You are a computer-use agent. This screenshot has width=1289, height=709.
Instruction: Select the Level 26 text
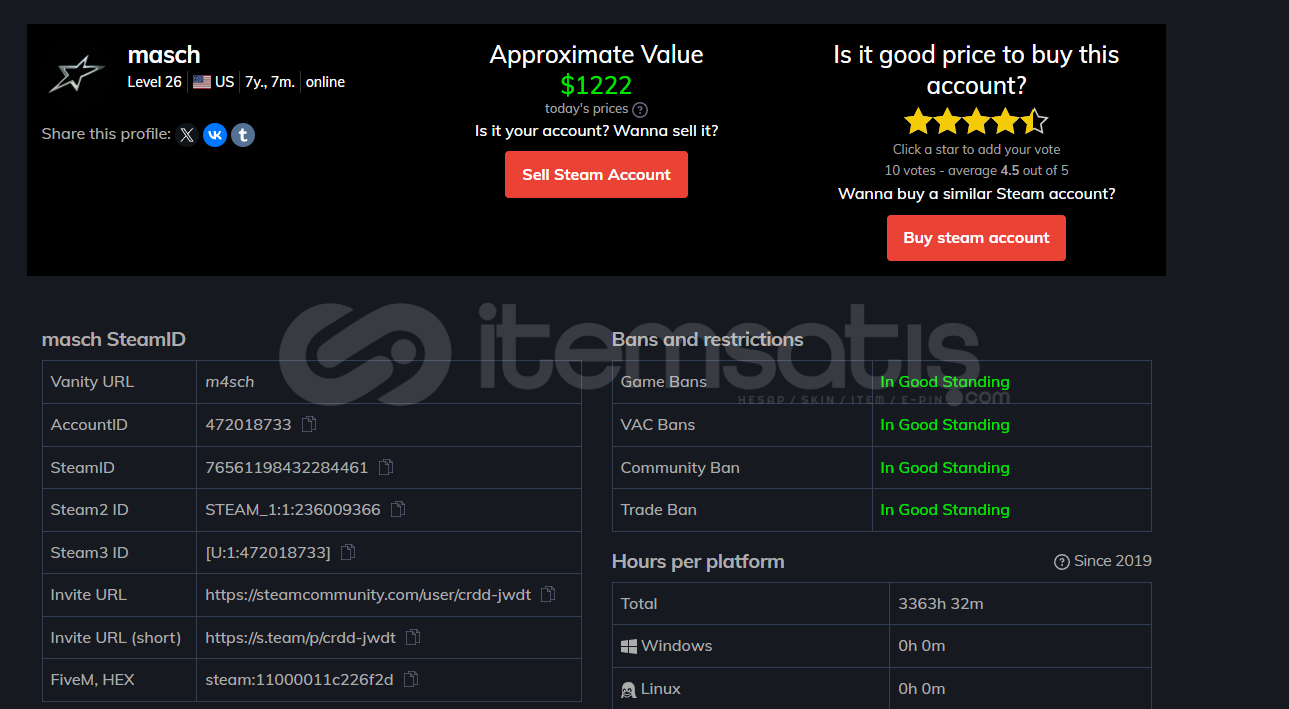click(155, 82)
